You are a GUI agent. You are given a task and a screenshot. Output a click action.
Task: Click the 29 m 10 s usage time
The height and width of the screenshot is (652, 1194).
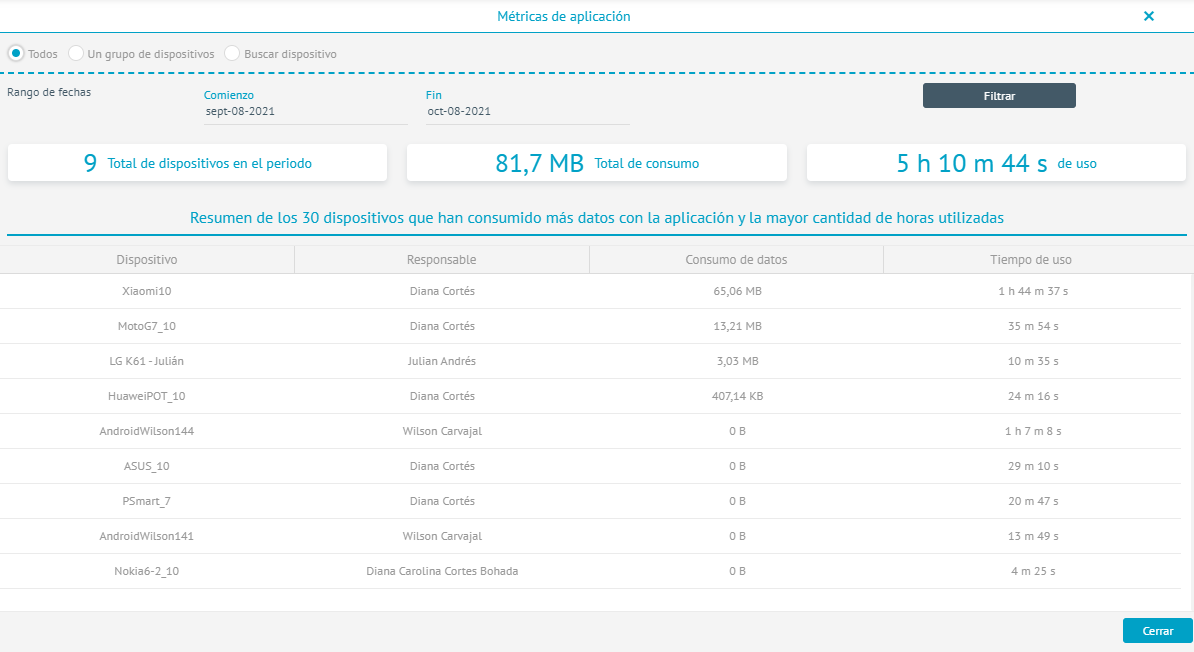[1033, 466]
